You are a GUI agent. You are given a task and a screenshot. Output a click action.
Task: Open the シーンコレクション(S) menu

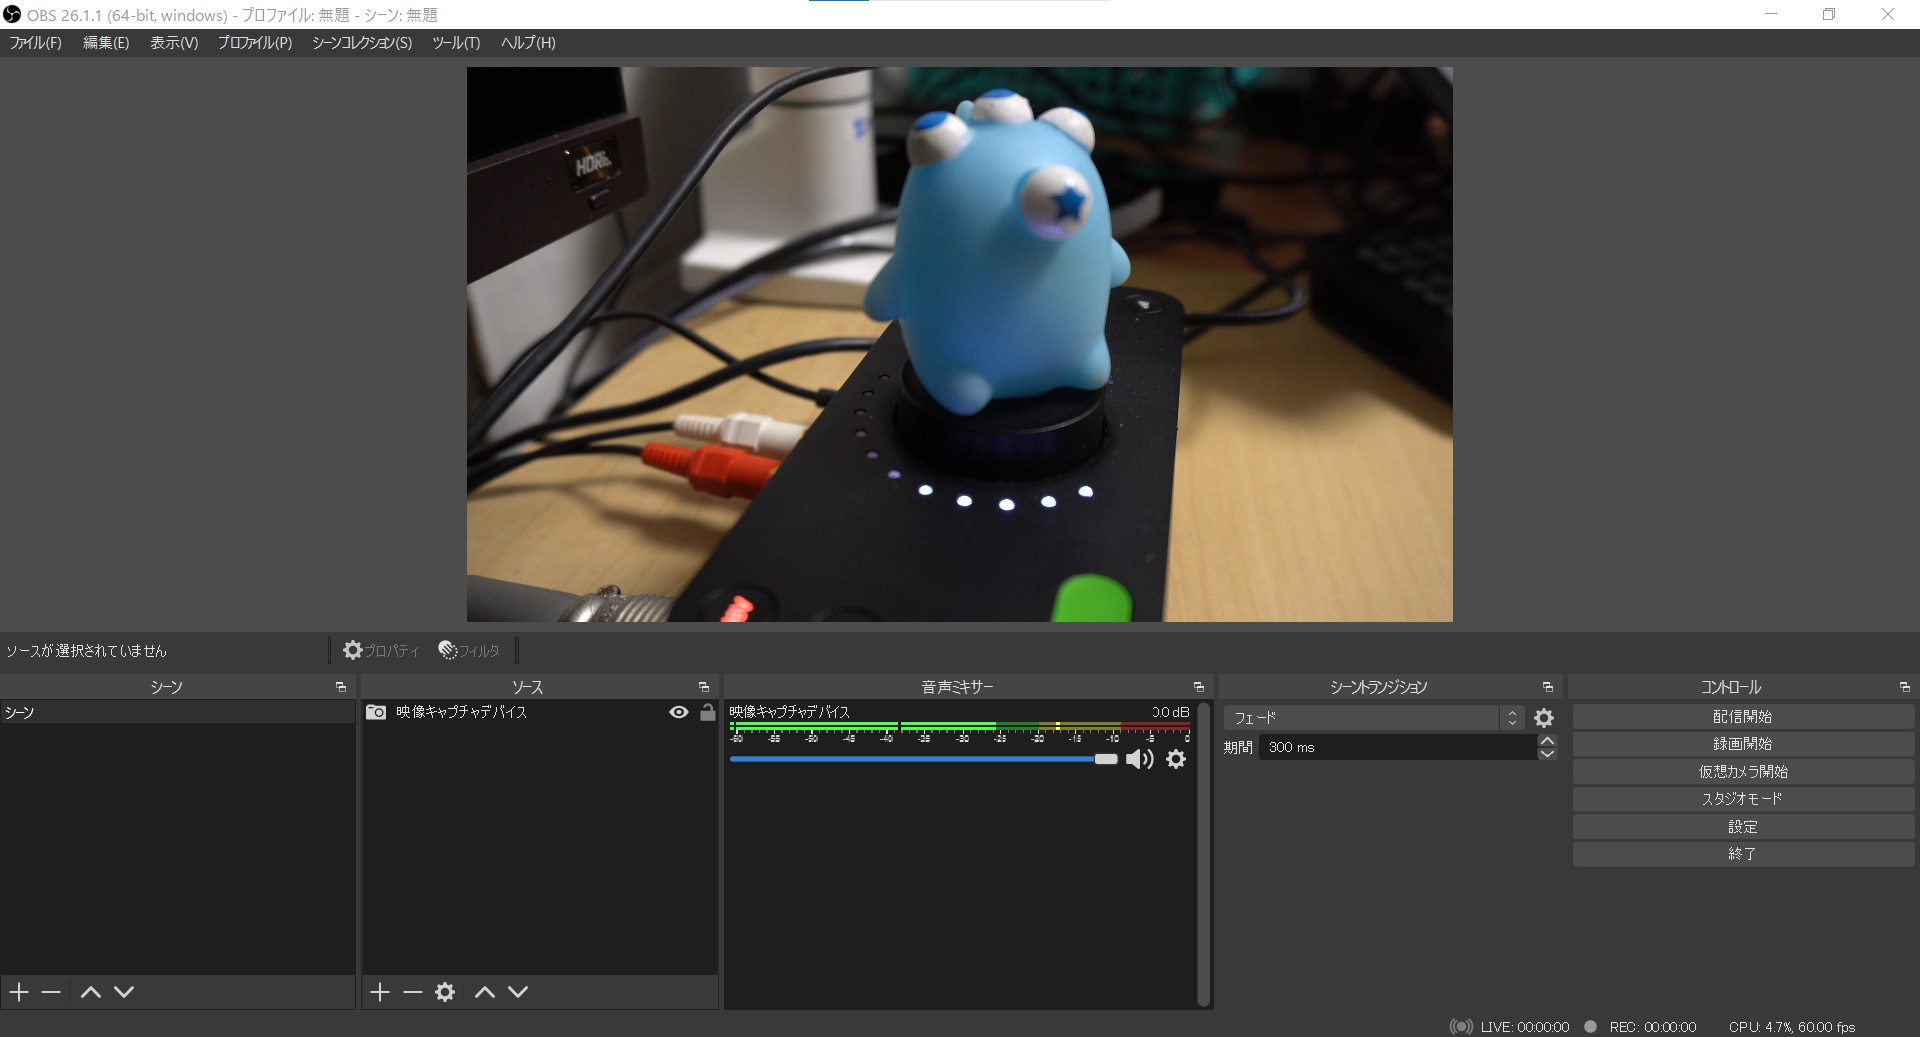(x=360, y=43)
